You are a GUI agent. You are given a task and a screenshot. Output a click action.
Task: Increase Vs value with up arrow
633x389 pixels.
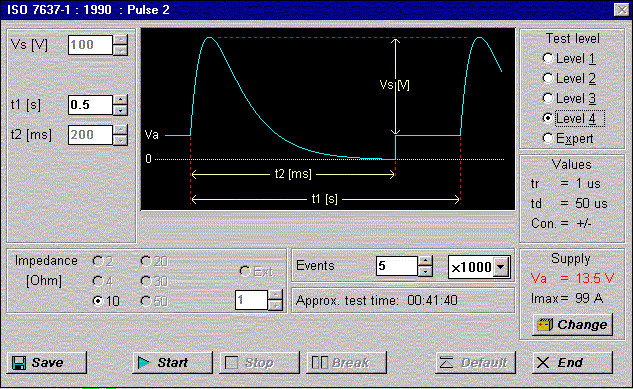coord(120,40)
